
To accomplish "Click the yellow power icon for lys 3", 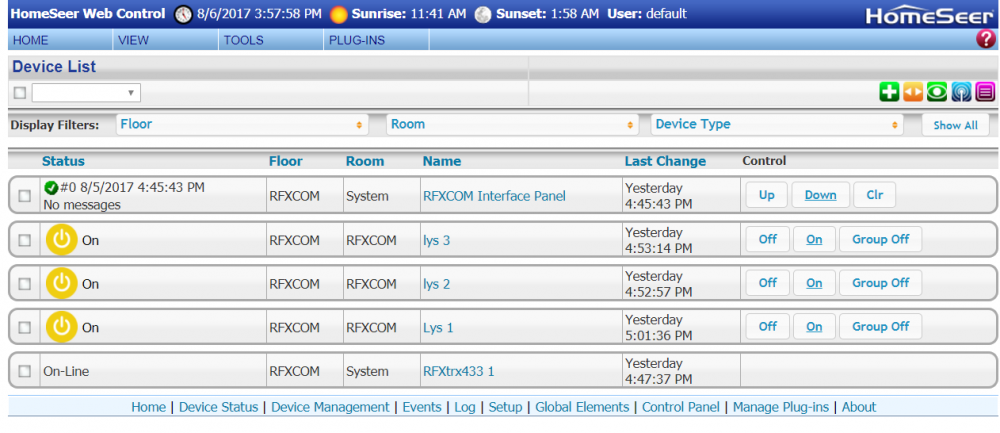I will (x=62, y=240).
